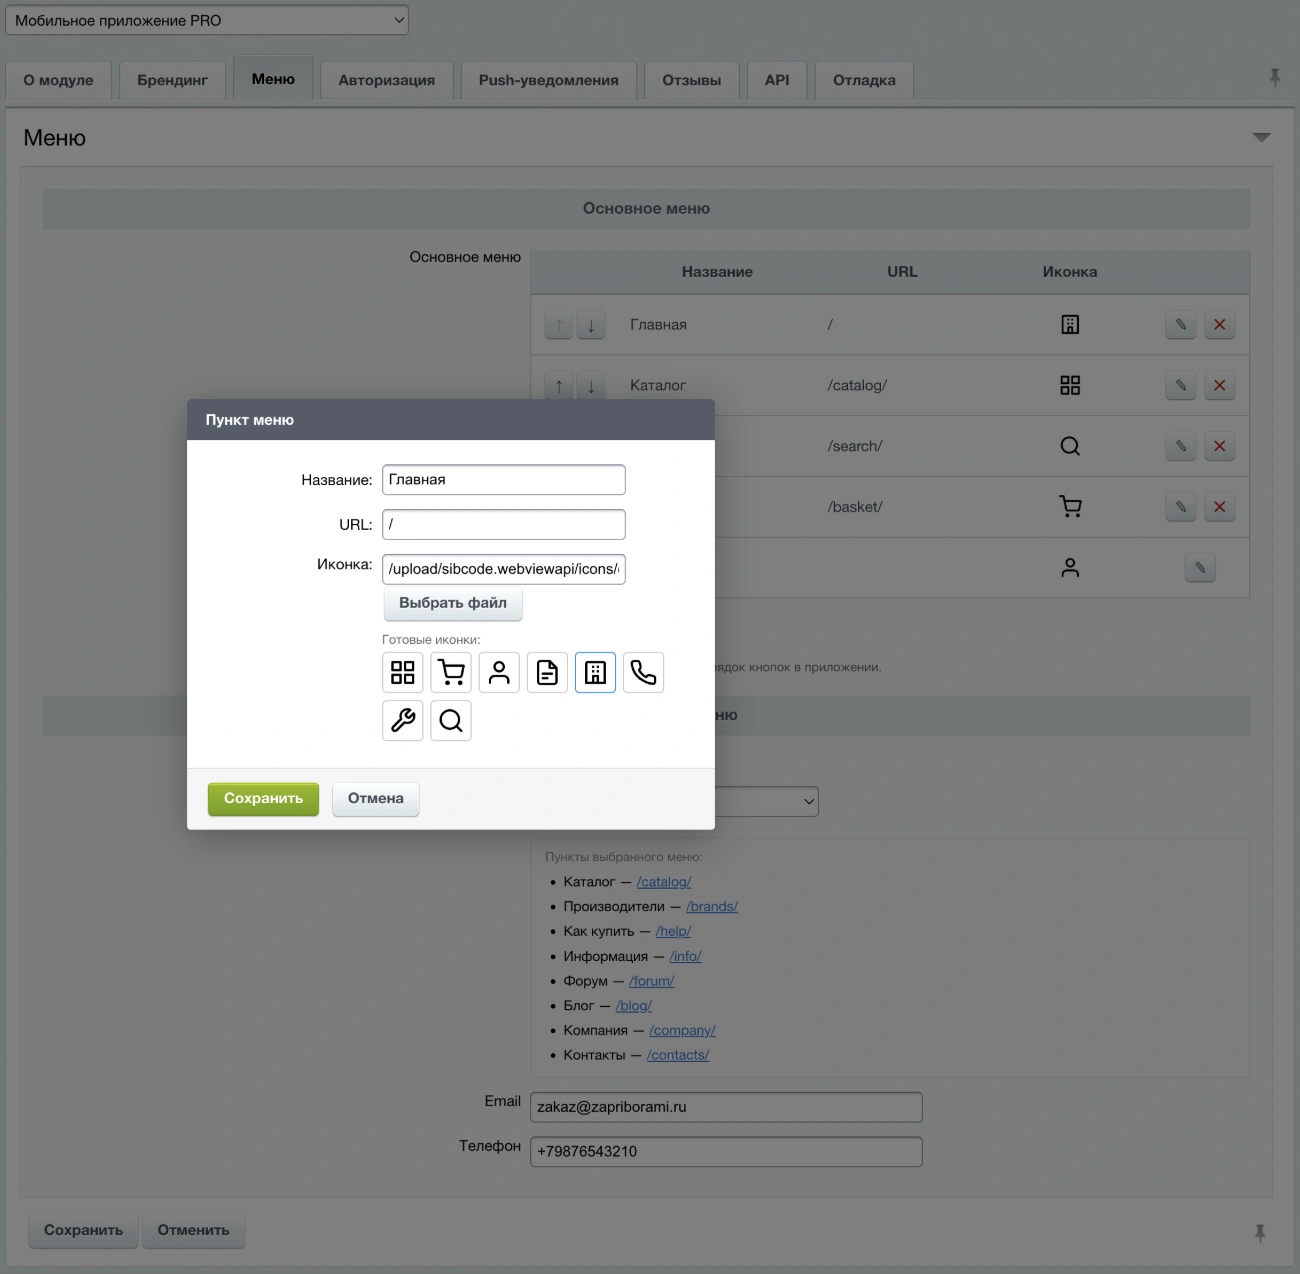Choose the phone handset ready icon

(643, 672)
